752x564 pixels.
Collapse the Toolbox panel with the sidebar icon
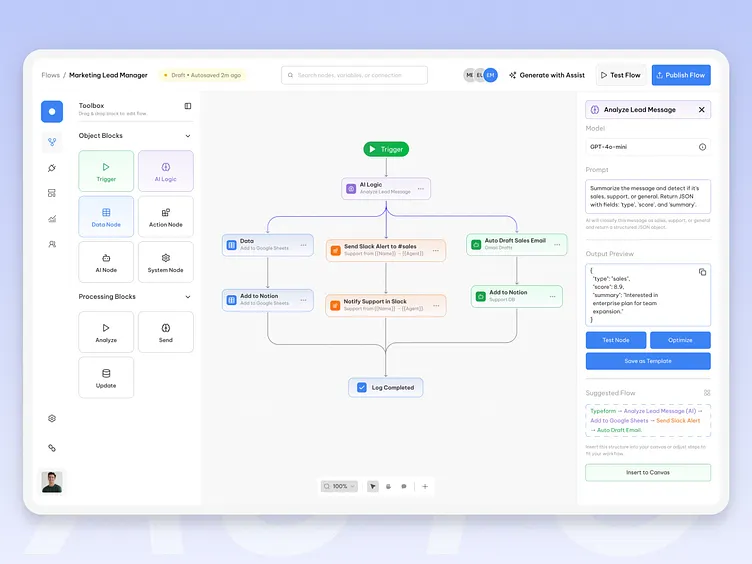(188, 106)
